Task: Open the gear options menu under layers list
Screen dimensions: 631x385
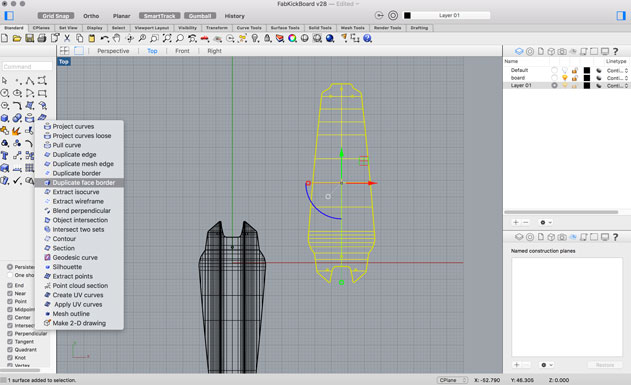Action: 545,222
